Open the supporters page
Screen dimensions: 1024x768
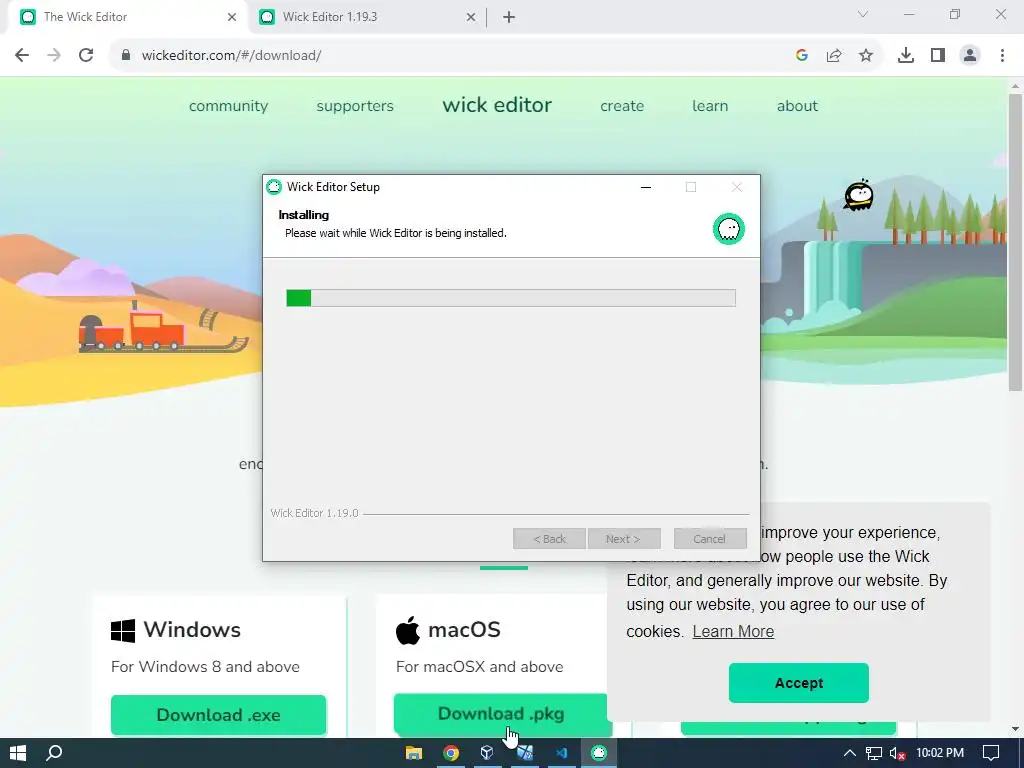(355, 106)
